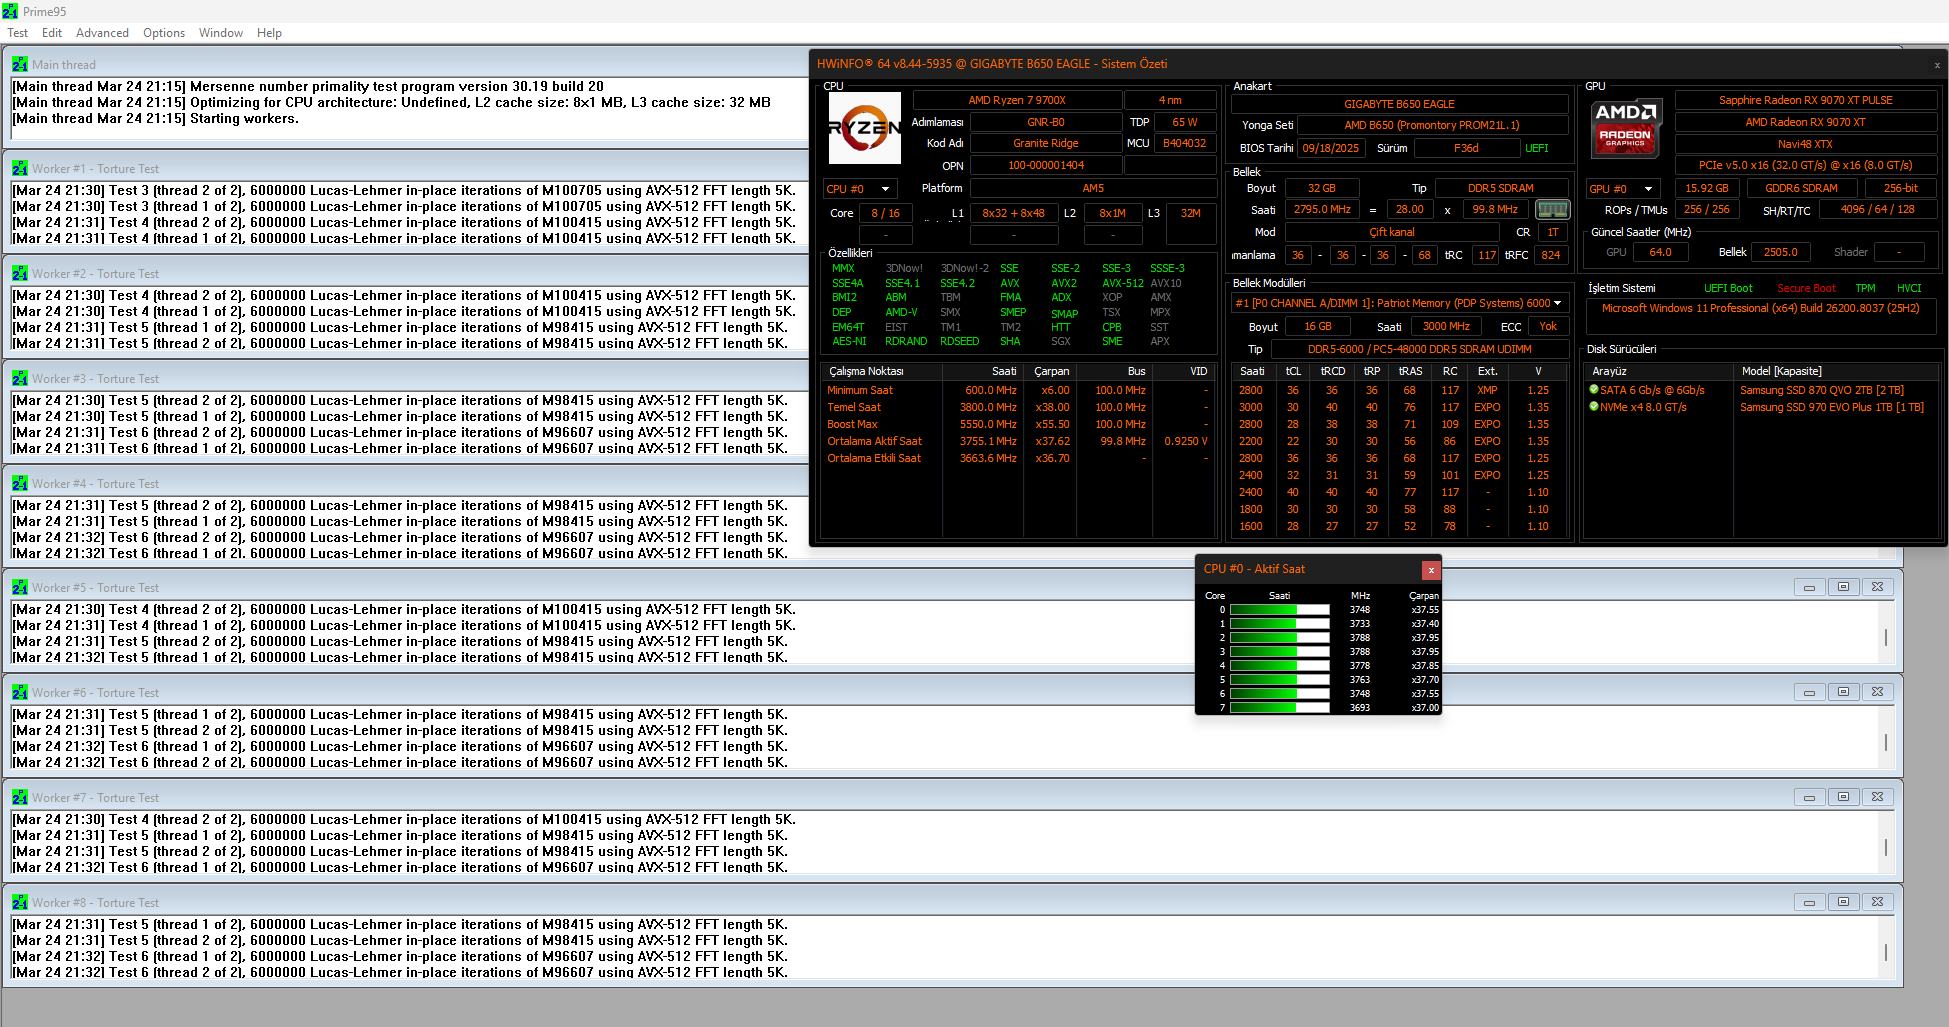The image size is (1949, 1027).
Task: Click the Core 0 clock bar
Action: 1279,610
